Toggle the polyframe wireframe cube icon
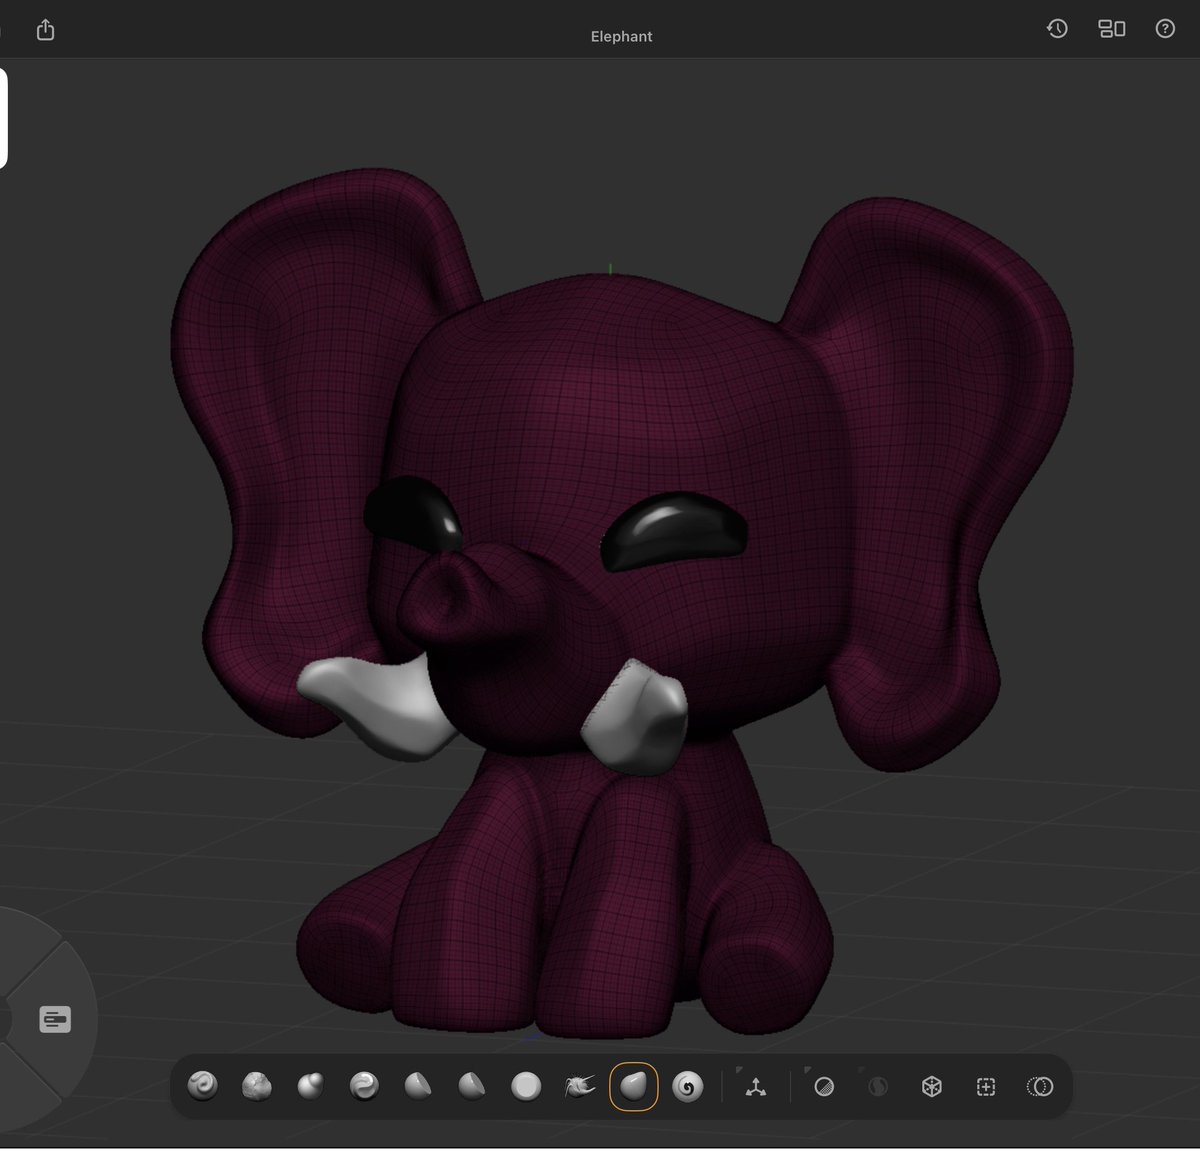The height and width of the screenshot is (1149, 1200). [932, 1086]
